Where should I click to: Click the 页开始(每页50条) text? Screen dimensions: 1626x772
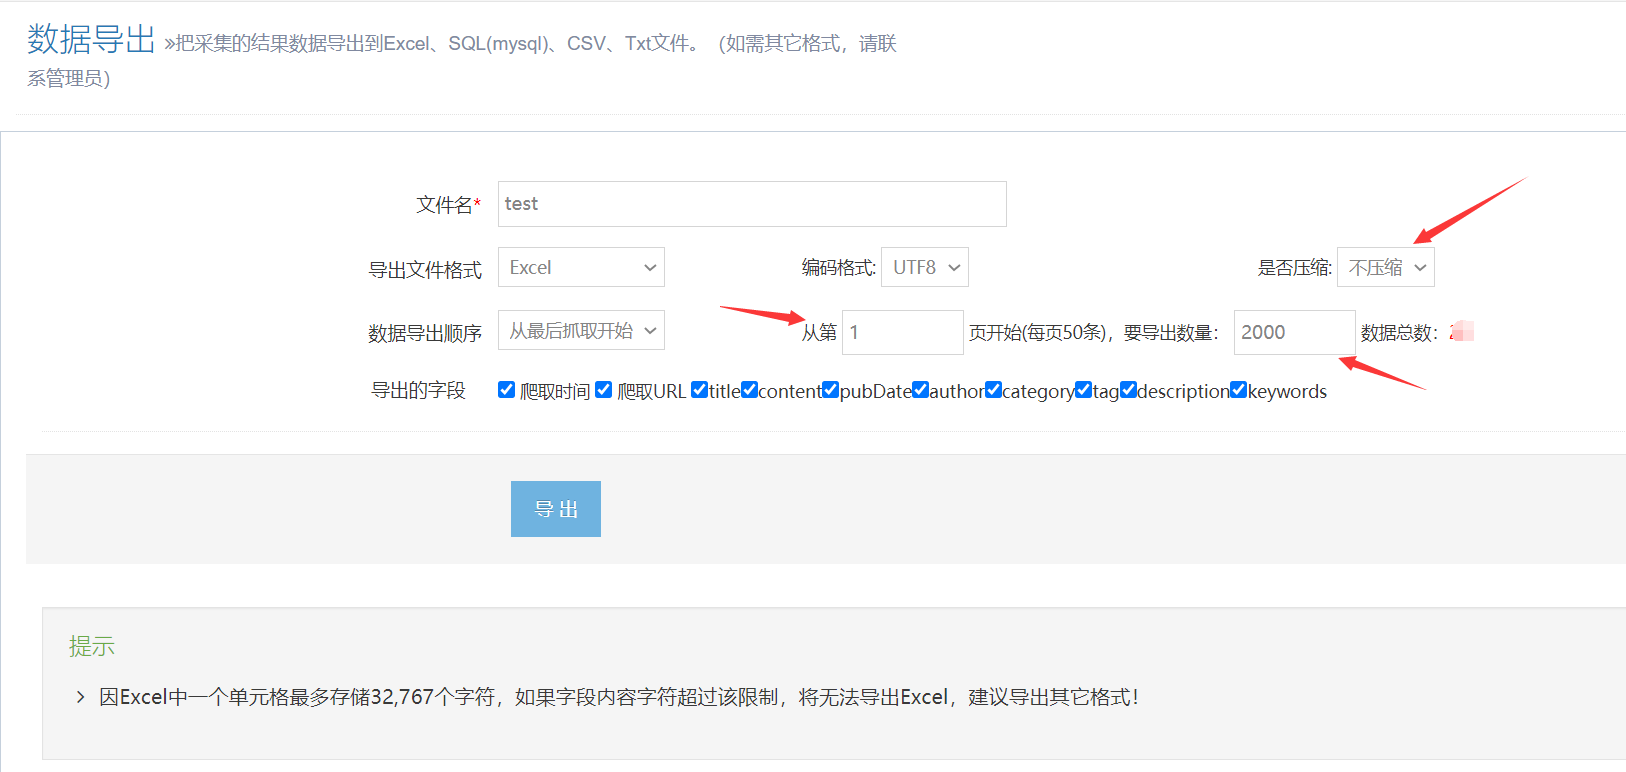1039,333
